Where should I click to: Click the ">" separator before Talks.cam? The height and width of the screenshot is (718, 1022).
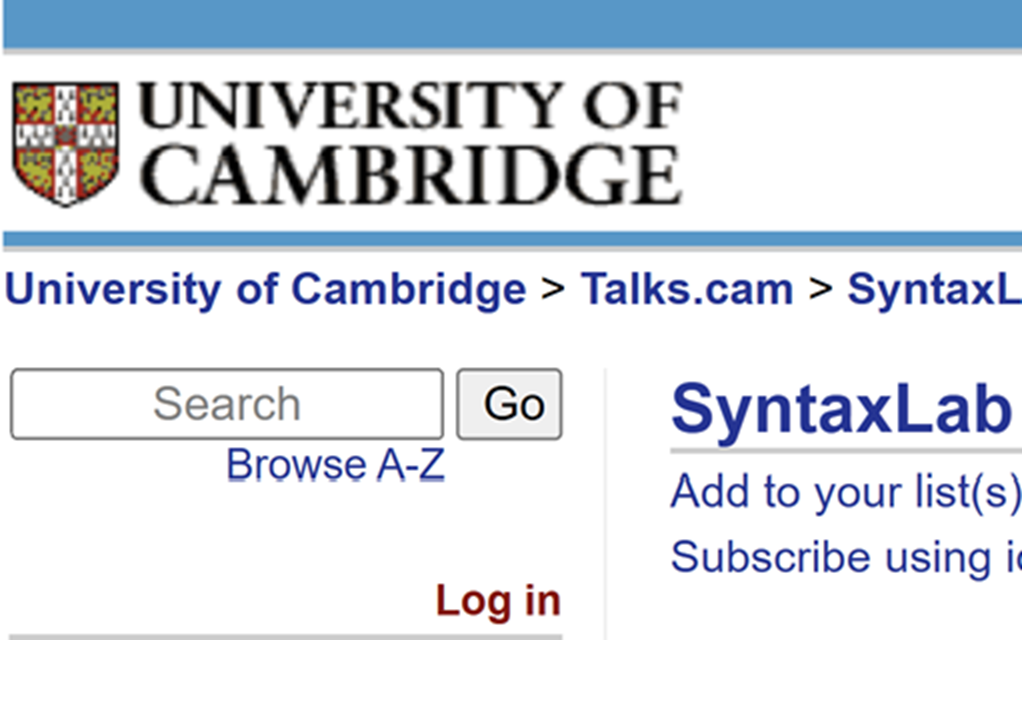click(x=553, y=290)
